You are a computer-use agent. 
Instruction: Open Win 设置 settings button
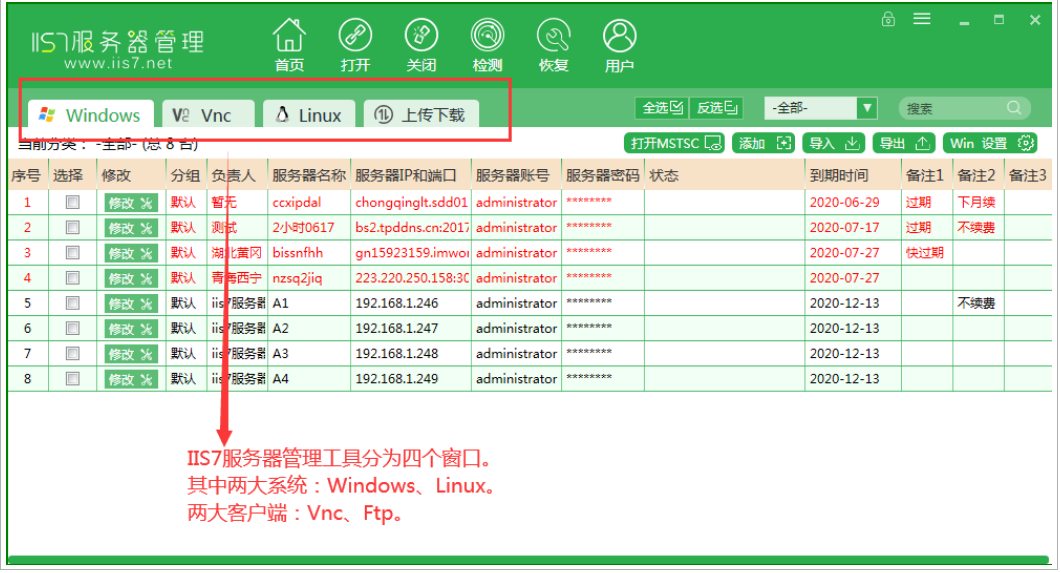click(x=991, y=143)
